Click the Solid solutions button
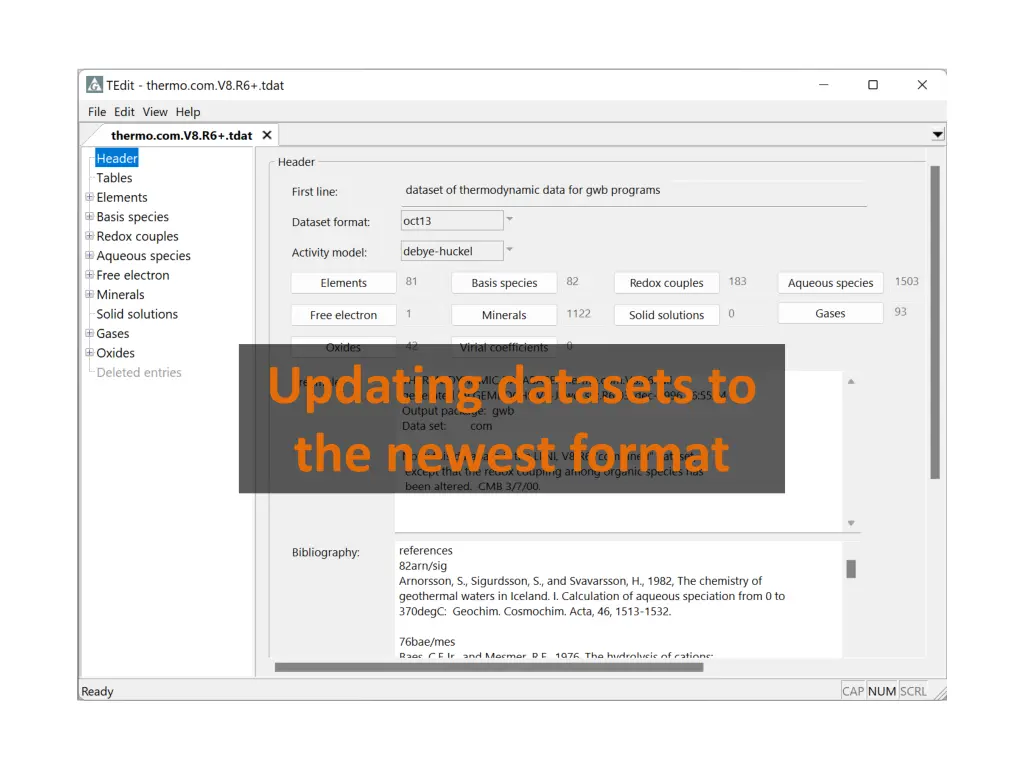 (666, 315)
